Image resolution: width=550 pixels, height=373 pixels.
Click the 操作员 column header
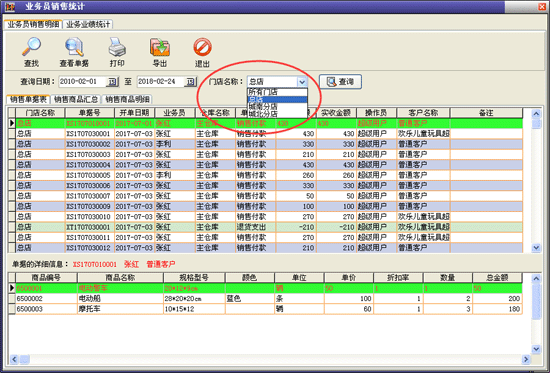(376, 113)
